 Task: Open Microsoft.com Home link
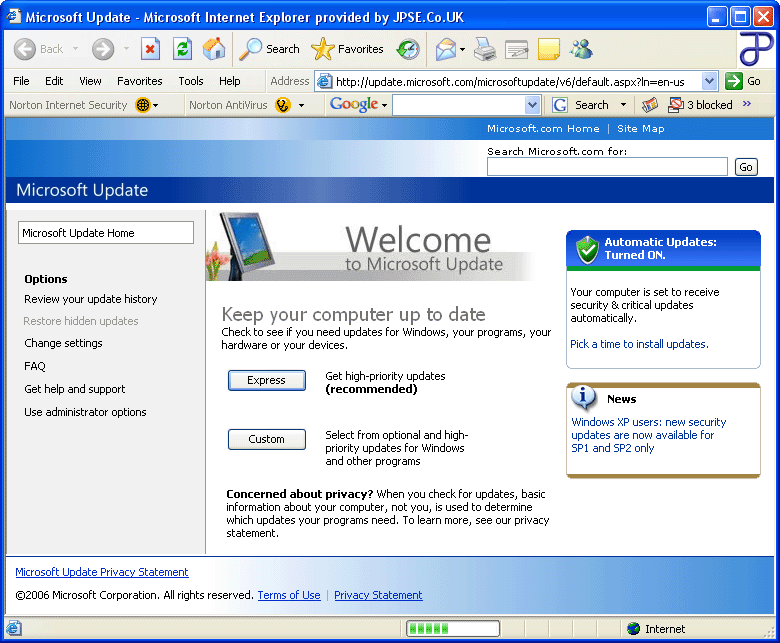point(543,128)
